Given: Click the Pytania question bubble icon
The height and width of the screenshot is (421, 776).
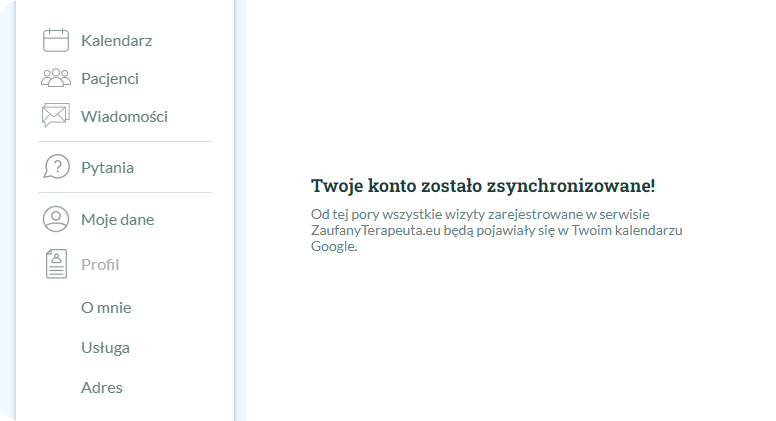Looking at the screenshot, I should coord(56,167).
